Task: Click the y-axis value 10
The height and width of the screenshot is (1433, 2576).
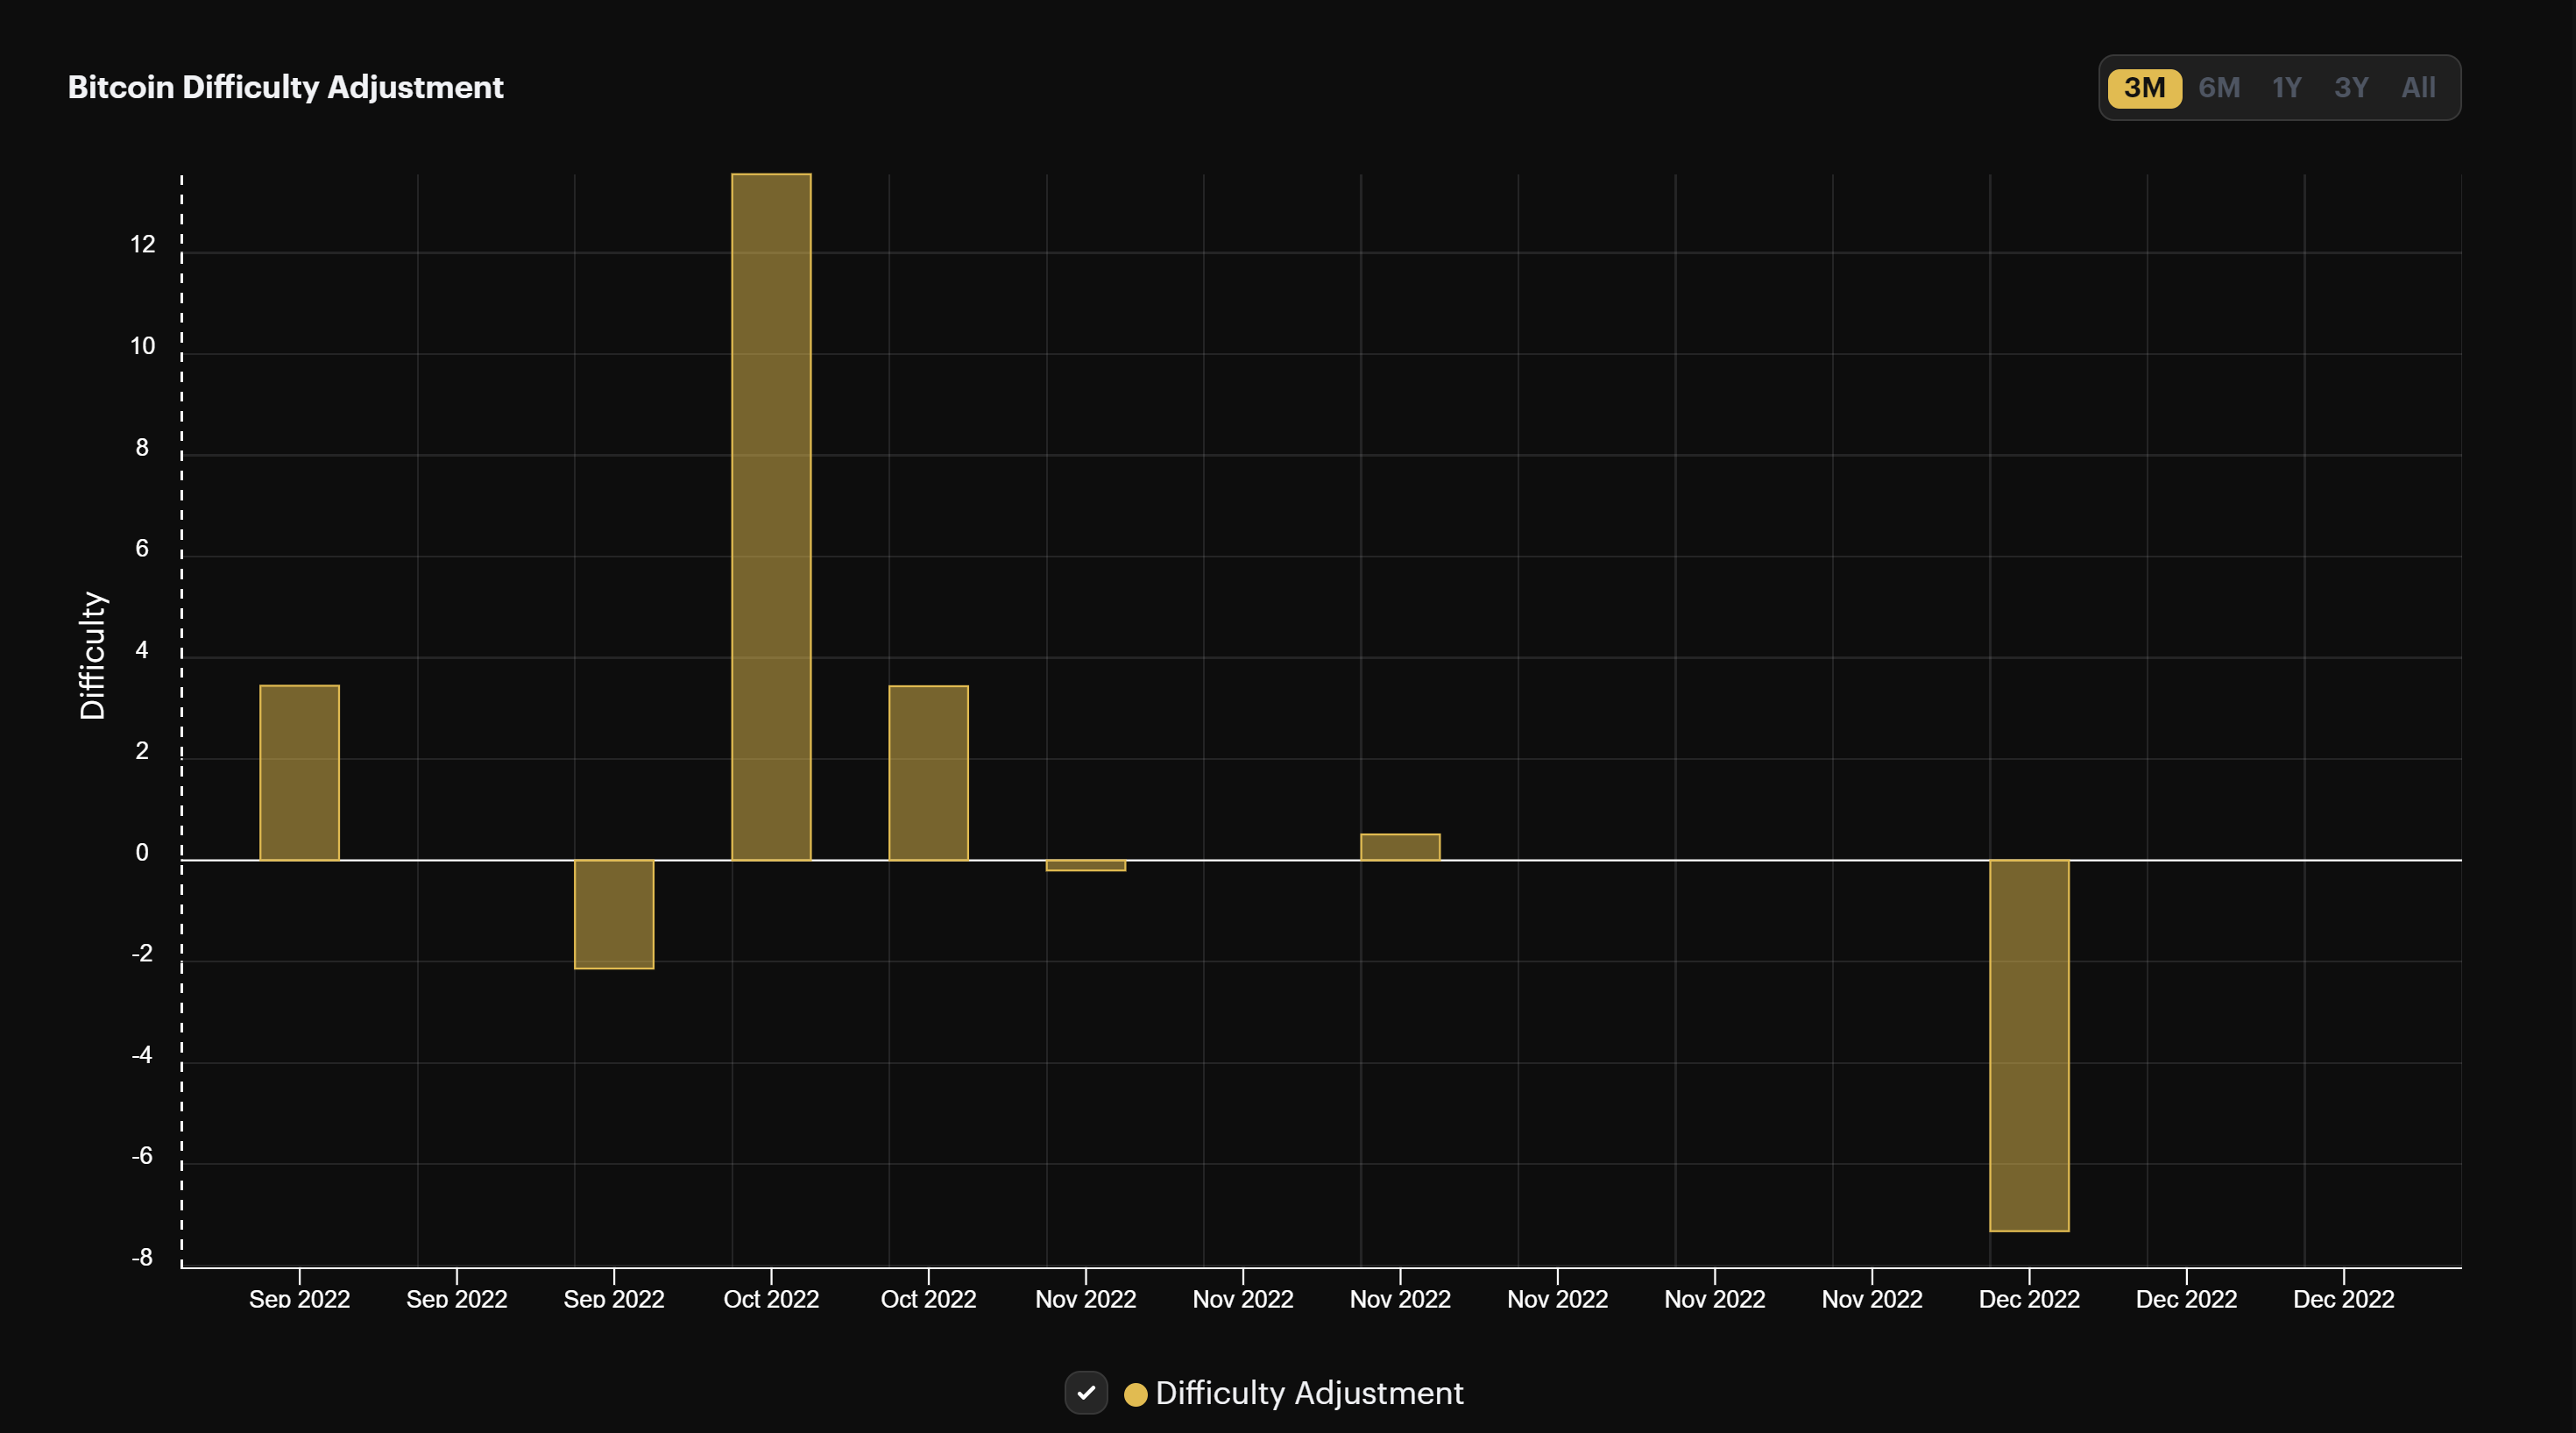Action: [x=143, y=346]
